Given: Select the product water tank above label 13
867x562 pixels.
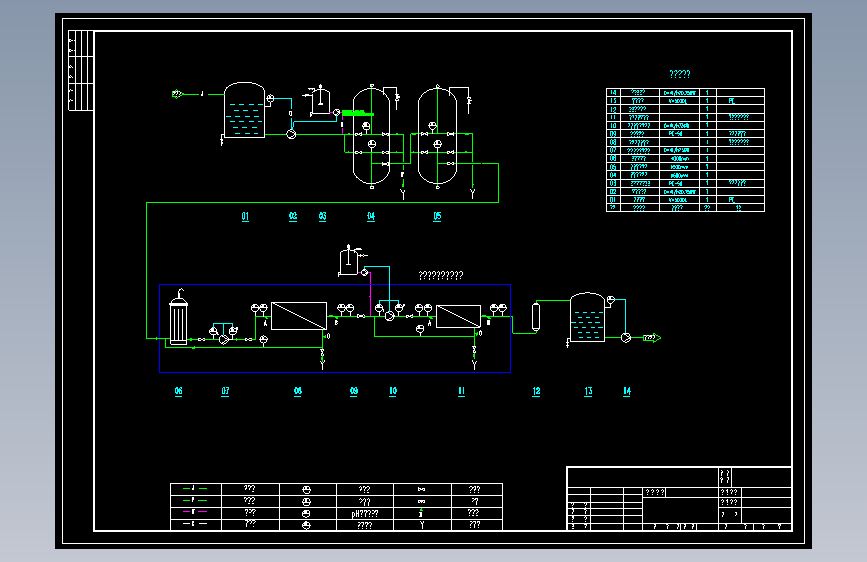Looking at the screenshot, I should (587, 317).
